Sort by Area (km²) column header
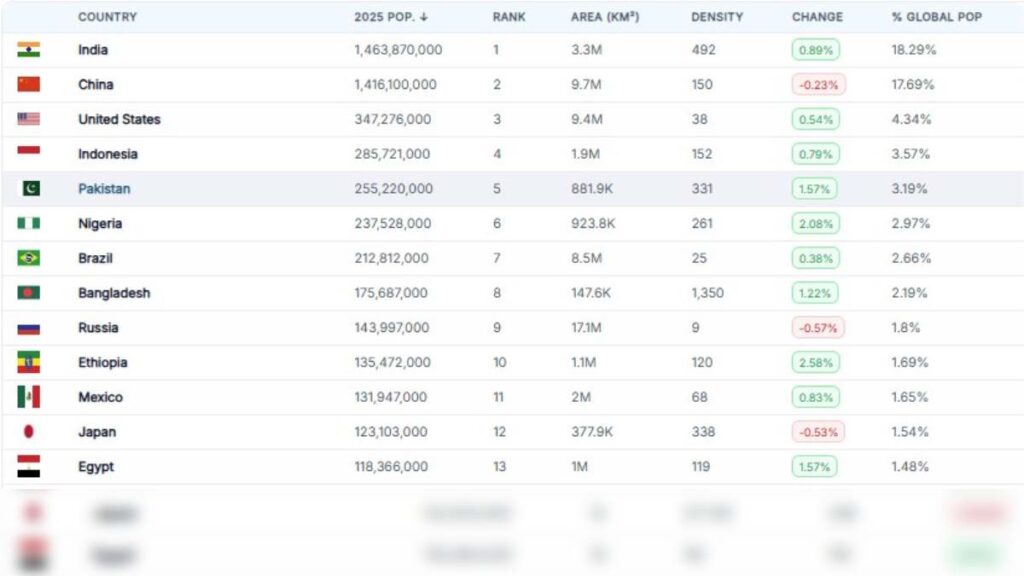 click(605, 17)
